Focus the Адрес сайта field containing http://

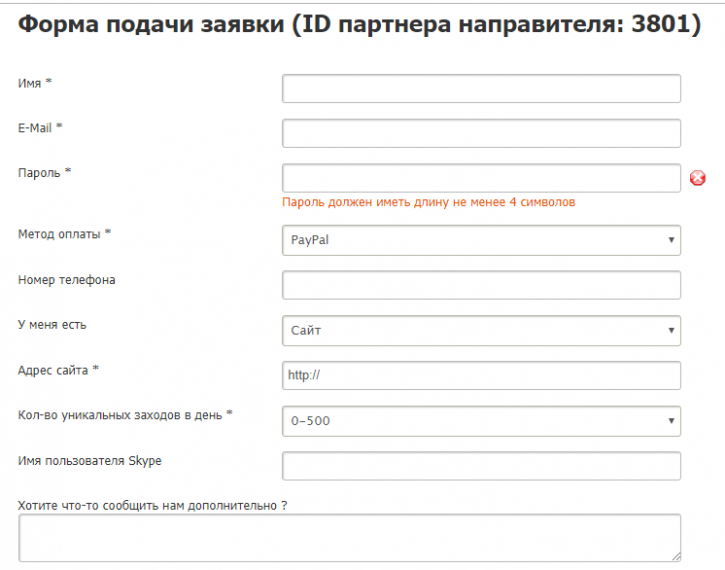(481, 375)
